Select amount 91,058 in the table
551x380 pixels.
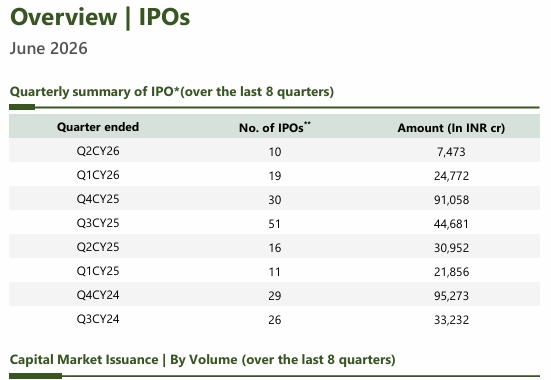451,200
